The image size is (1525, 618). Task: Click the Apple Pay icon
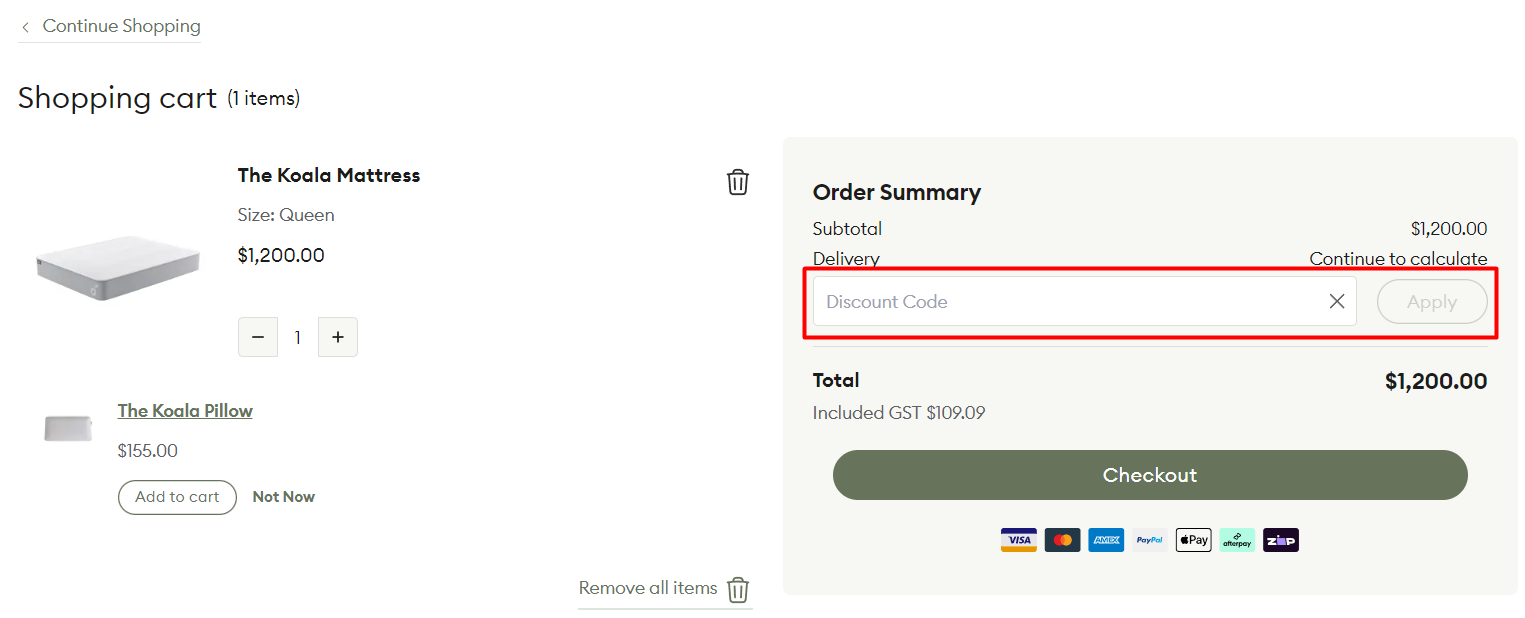pyautogui.click(x=1193, y=540)
